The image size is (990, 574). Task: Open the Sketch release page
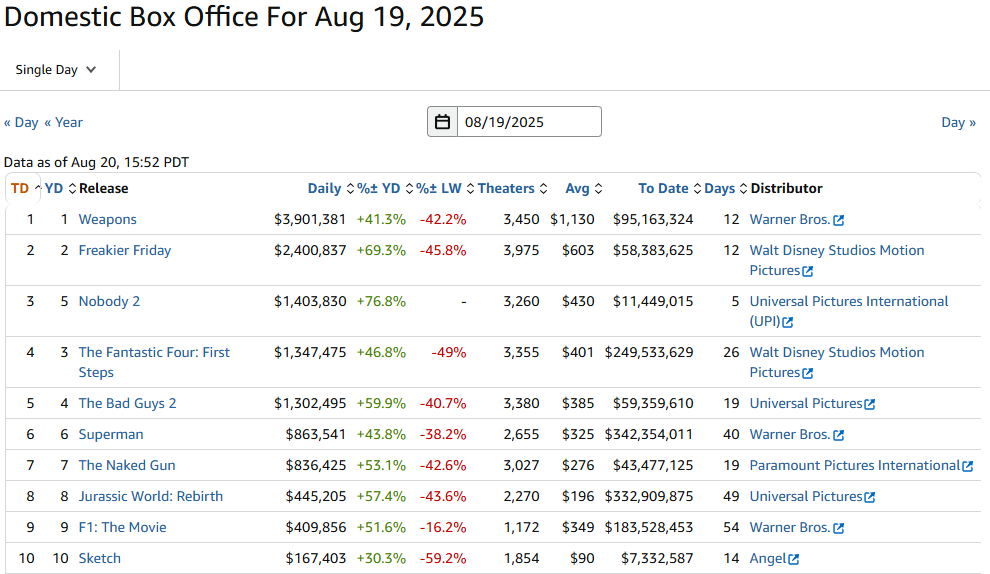pos(100,558)
